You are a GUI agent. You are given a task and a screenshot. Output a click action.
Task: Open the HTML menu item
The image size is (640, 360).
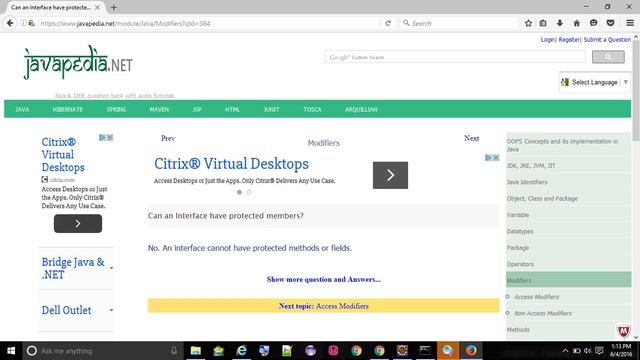coord(232,109)
